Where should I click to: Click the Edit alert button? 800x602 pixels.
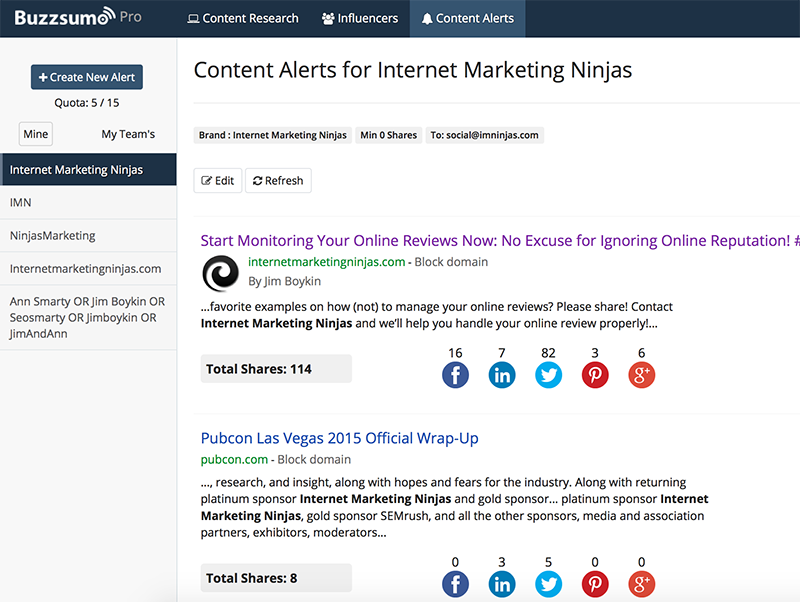(218, 181)
